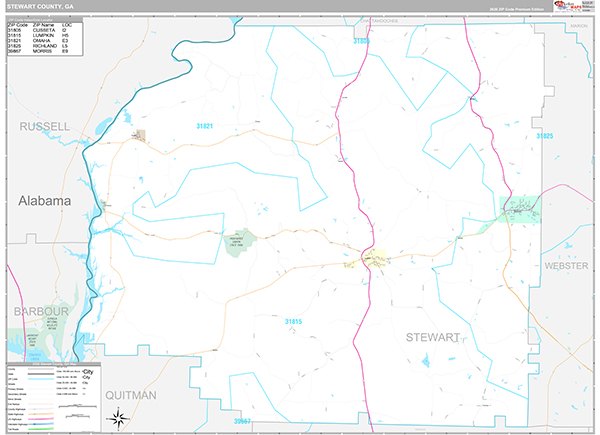This screenshot has height=435, width=600.
Task: Click the MarketMAPS logo in the header
Action: 568,5
